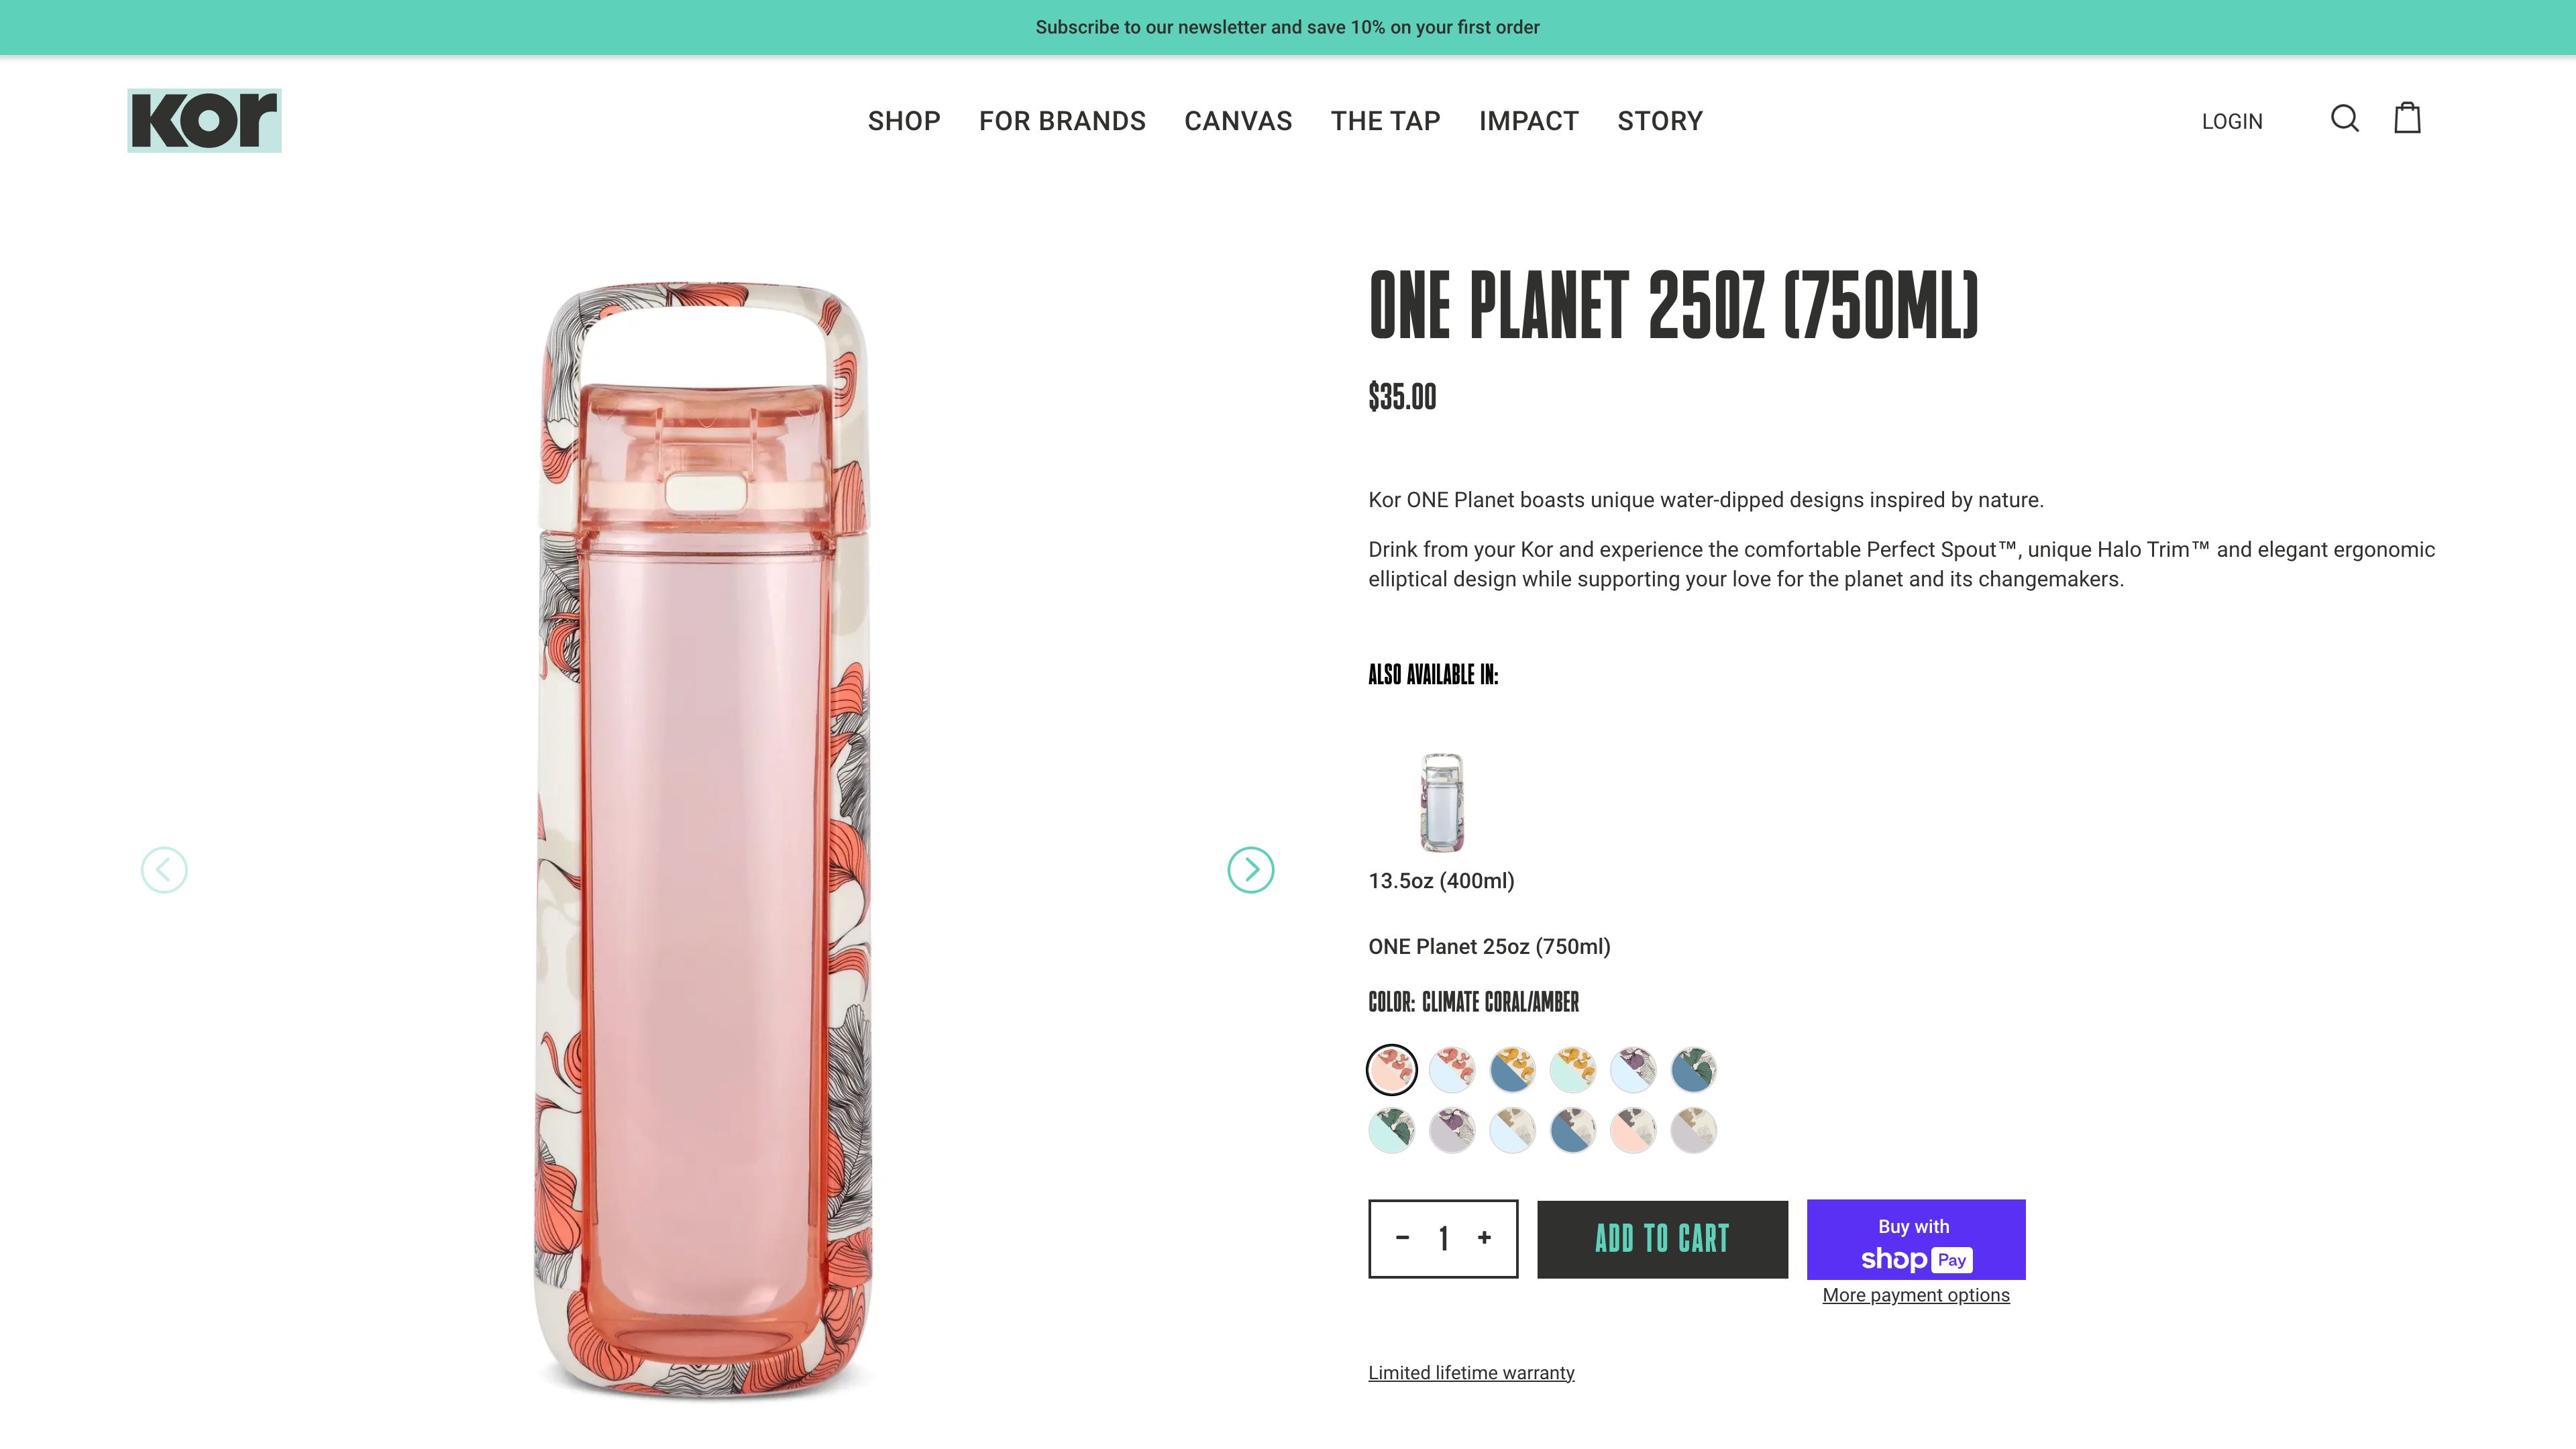Buy the bottle with Shop Pay
This screenshot has width=2576, height=1449.
pos(1915,1240)
